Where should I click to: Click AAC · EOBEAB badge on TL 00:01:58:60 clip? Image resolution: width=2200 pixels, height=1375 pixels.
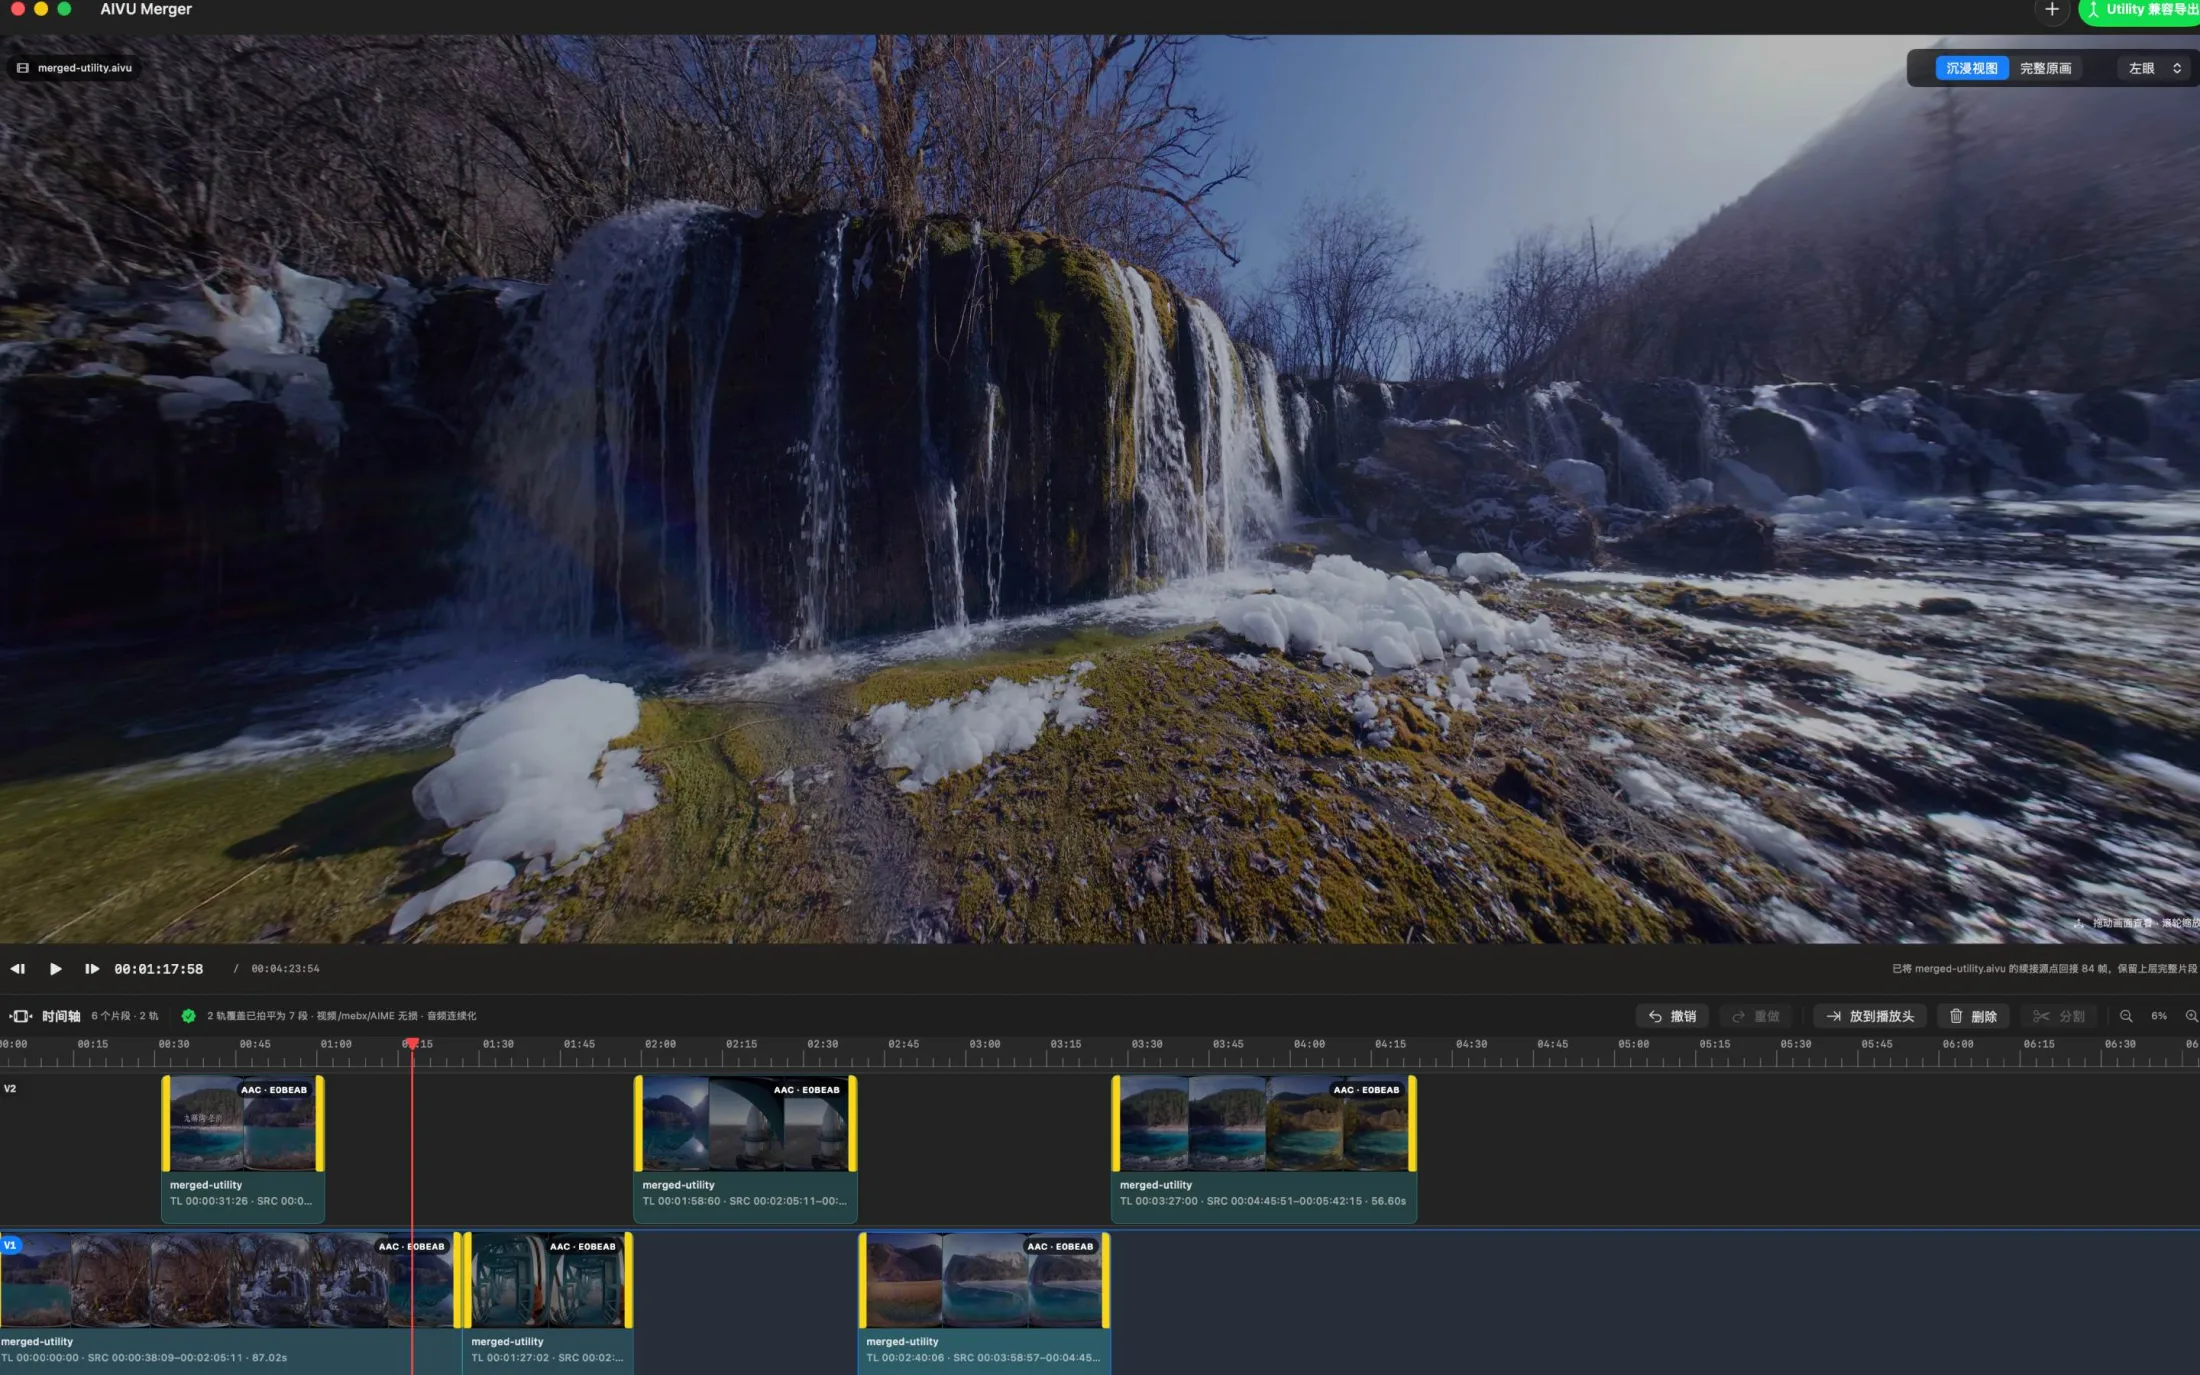[x=807, y=1090]
